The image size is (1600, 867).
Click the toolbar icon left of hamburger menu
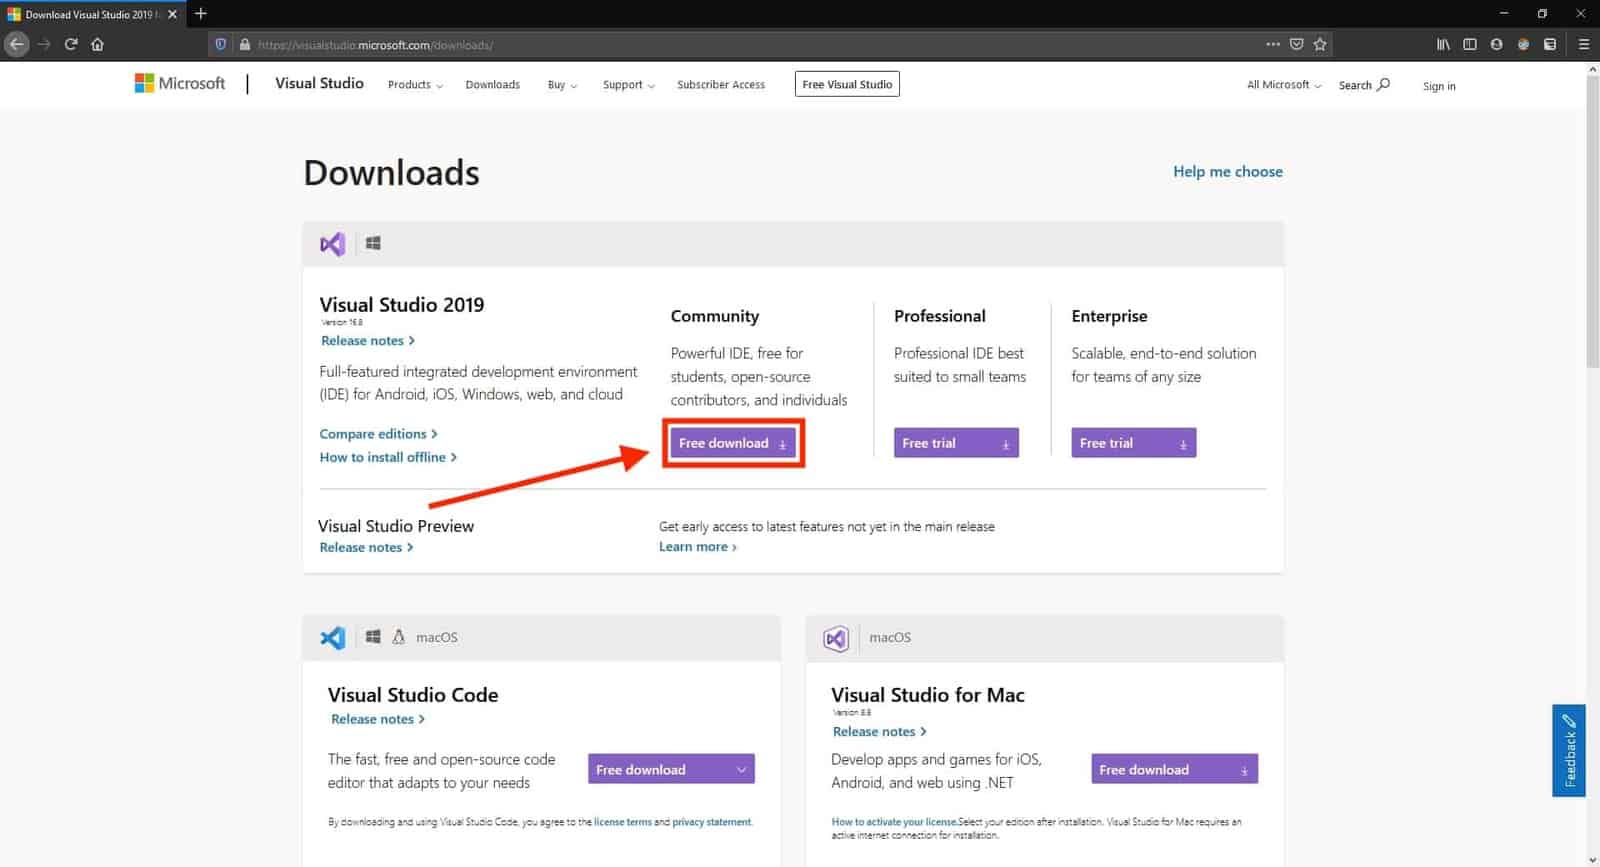coord(1550,44)
